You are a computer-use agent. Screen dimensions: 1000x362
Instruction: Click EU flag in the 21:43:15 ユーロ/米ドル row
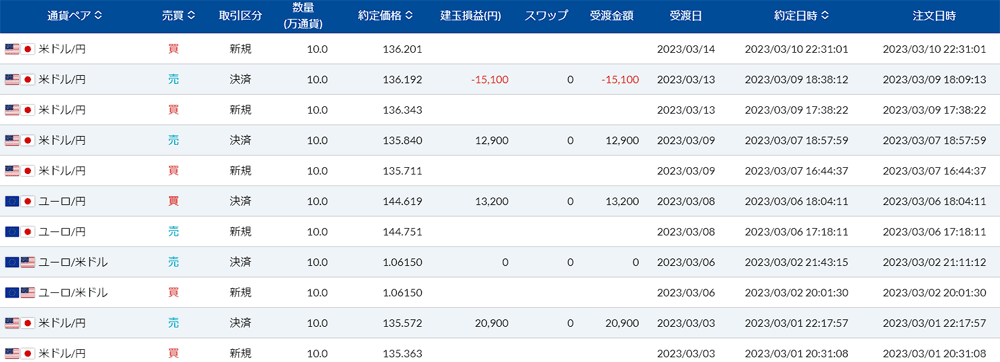pos(12,262)
